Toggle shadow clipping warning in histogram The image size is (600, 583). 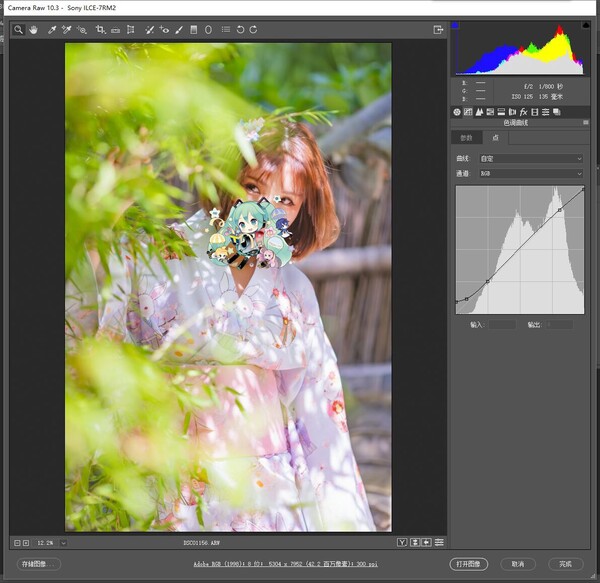455,25
